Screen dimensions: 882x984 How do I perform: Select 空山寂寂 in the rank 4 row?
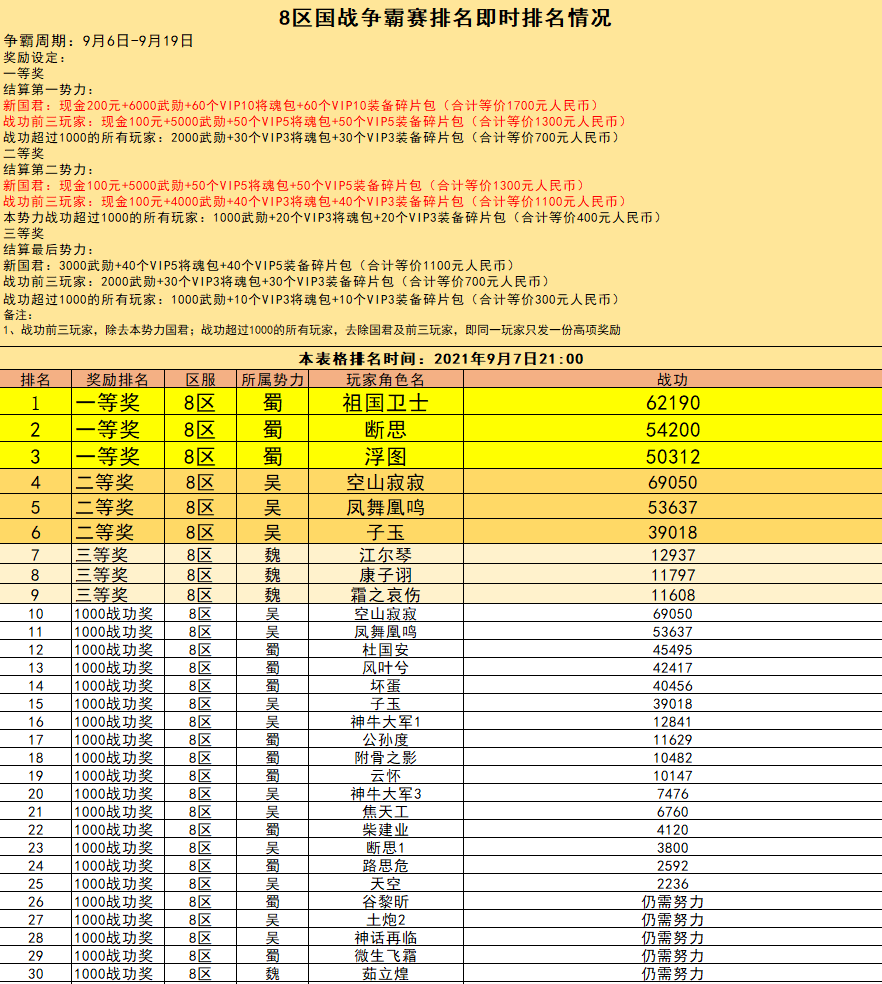[x=385, y=483]
